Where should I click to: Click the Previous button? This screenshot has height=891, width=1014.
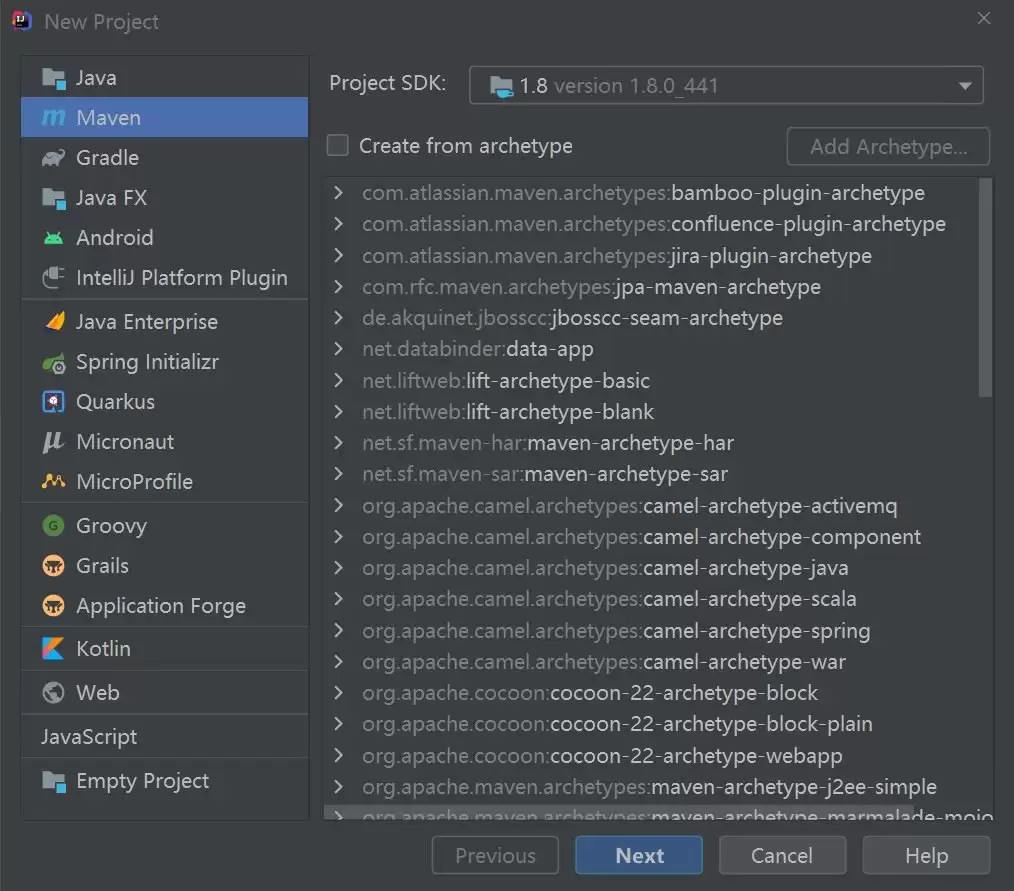click(495, 855)
